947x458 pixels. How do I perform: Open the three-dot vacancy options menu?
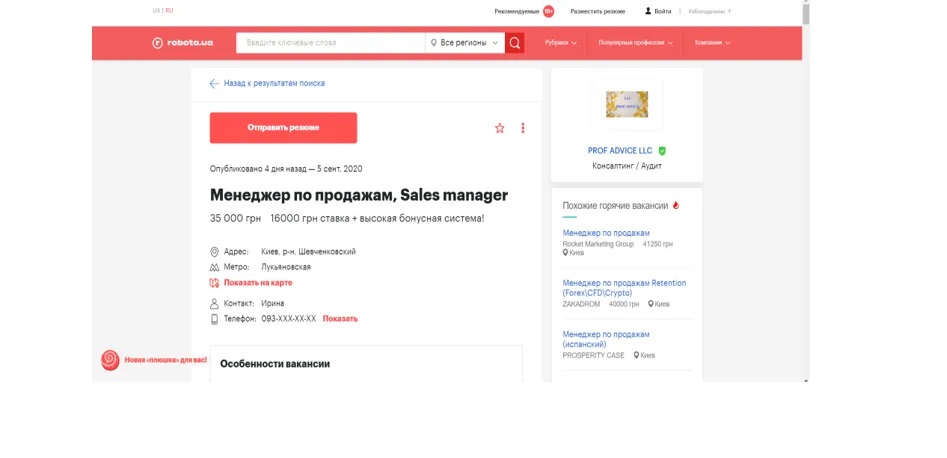(523, 128)
